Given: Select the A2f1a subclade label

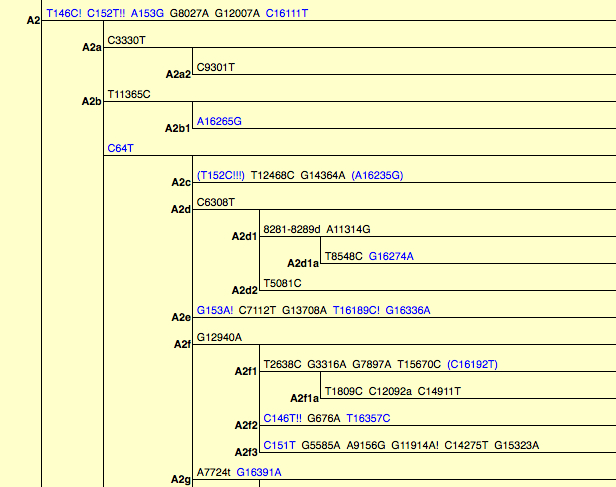Looking at the screenshot, I should point(304,398).
